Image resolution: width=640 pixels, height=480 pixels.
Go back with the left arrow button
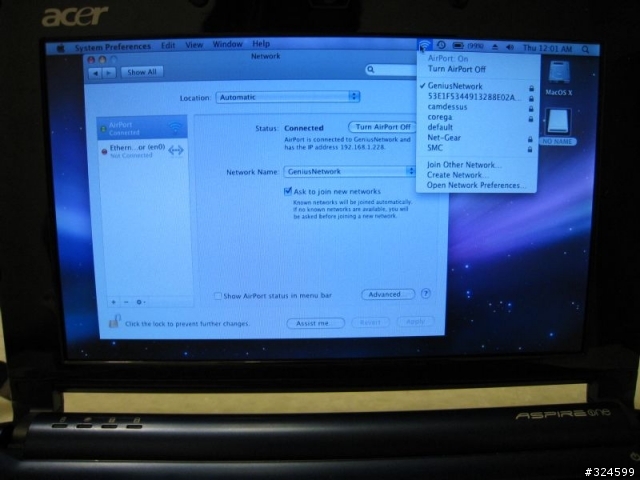(x=95, y=73)
